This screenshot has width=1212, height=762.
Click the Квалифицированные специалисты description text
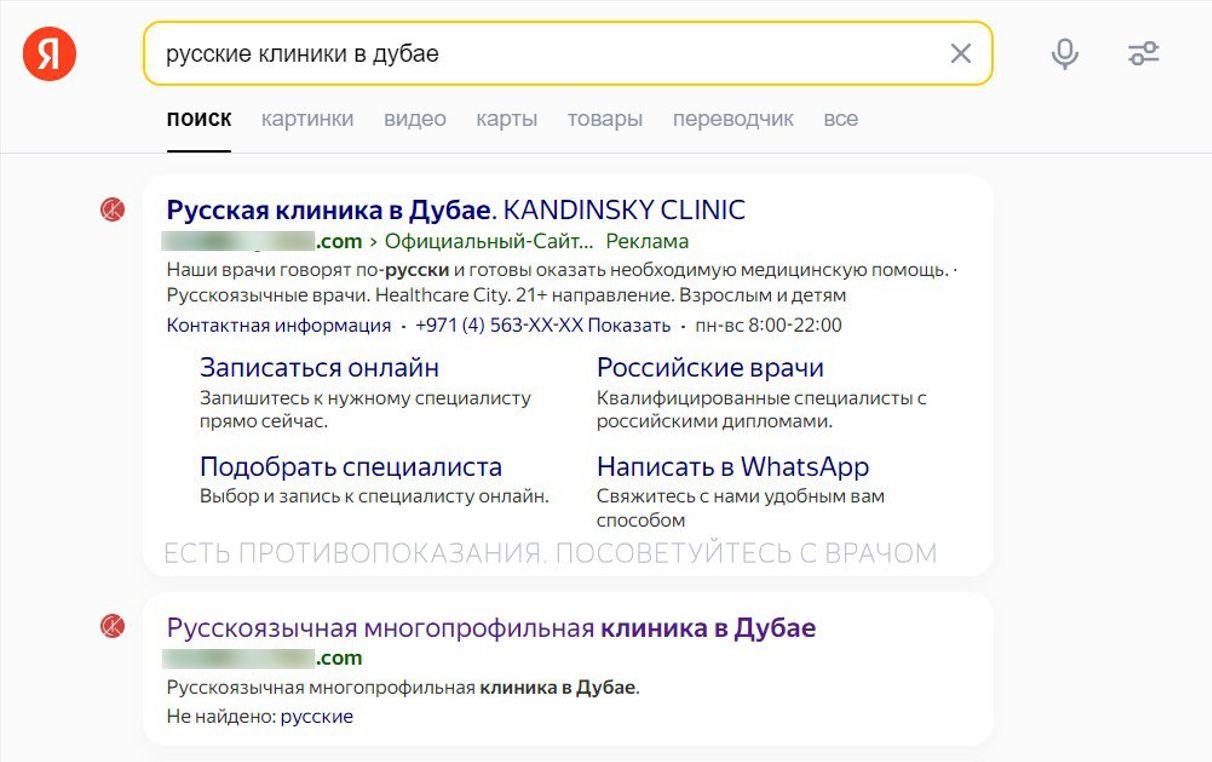click(x=762, y=409)
